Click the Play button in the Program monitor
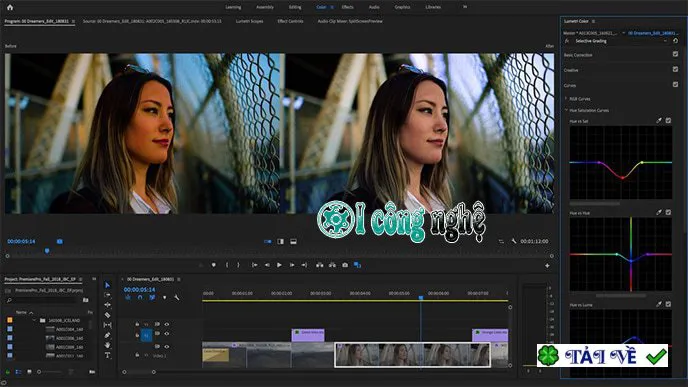 pos(279,265)
